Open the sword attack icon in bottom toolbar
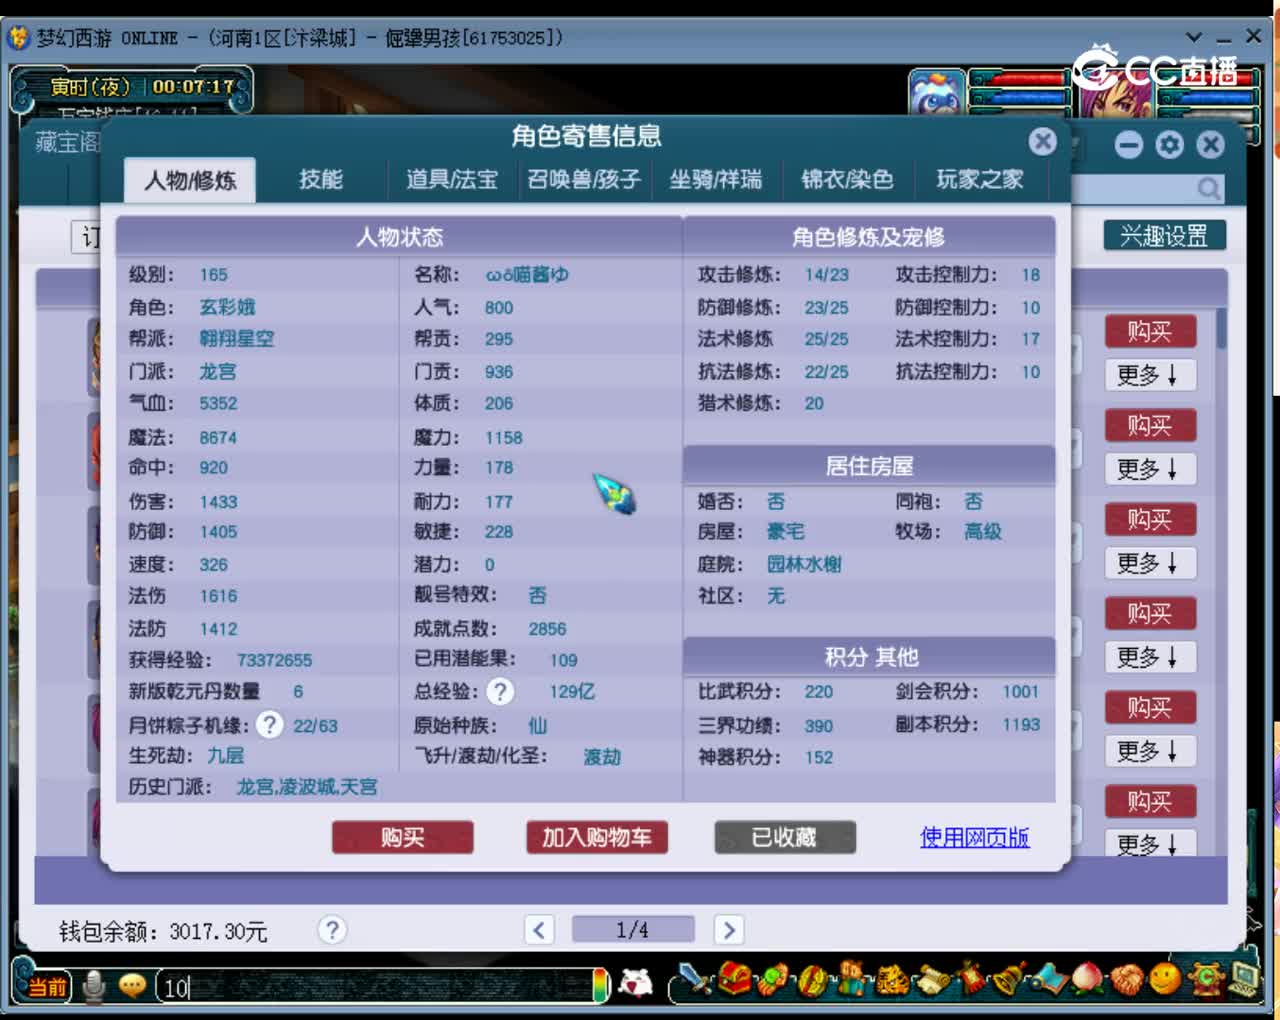This screenshot has width=1280, height=1020. 695,978
